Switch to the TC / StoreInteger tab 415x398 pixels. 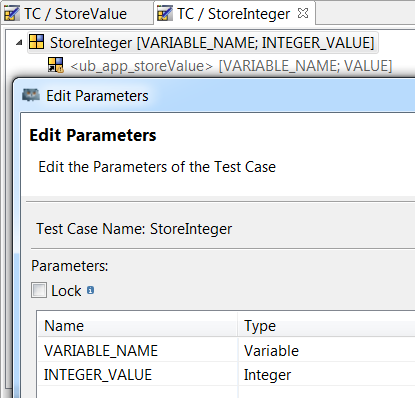(234, 14)
